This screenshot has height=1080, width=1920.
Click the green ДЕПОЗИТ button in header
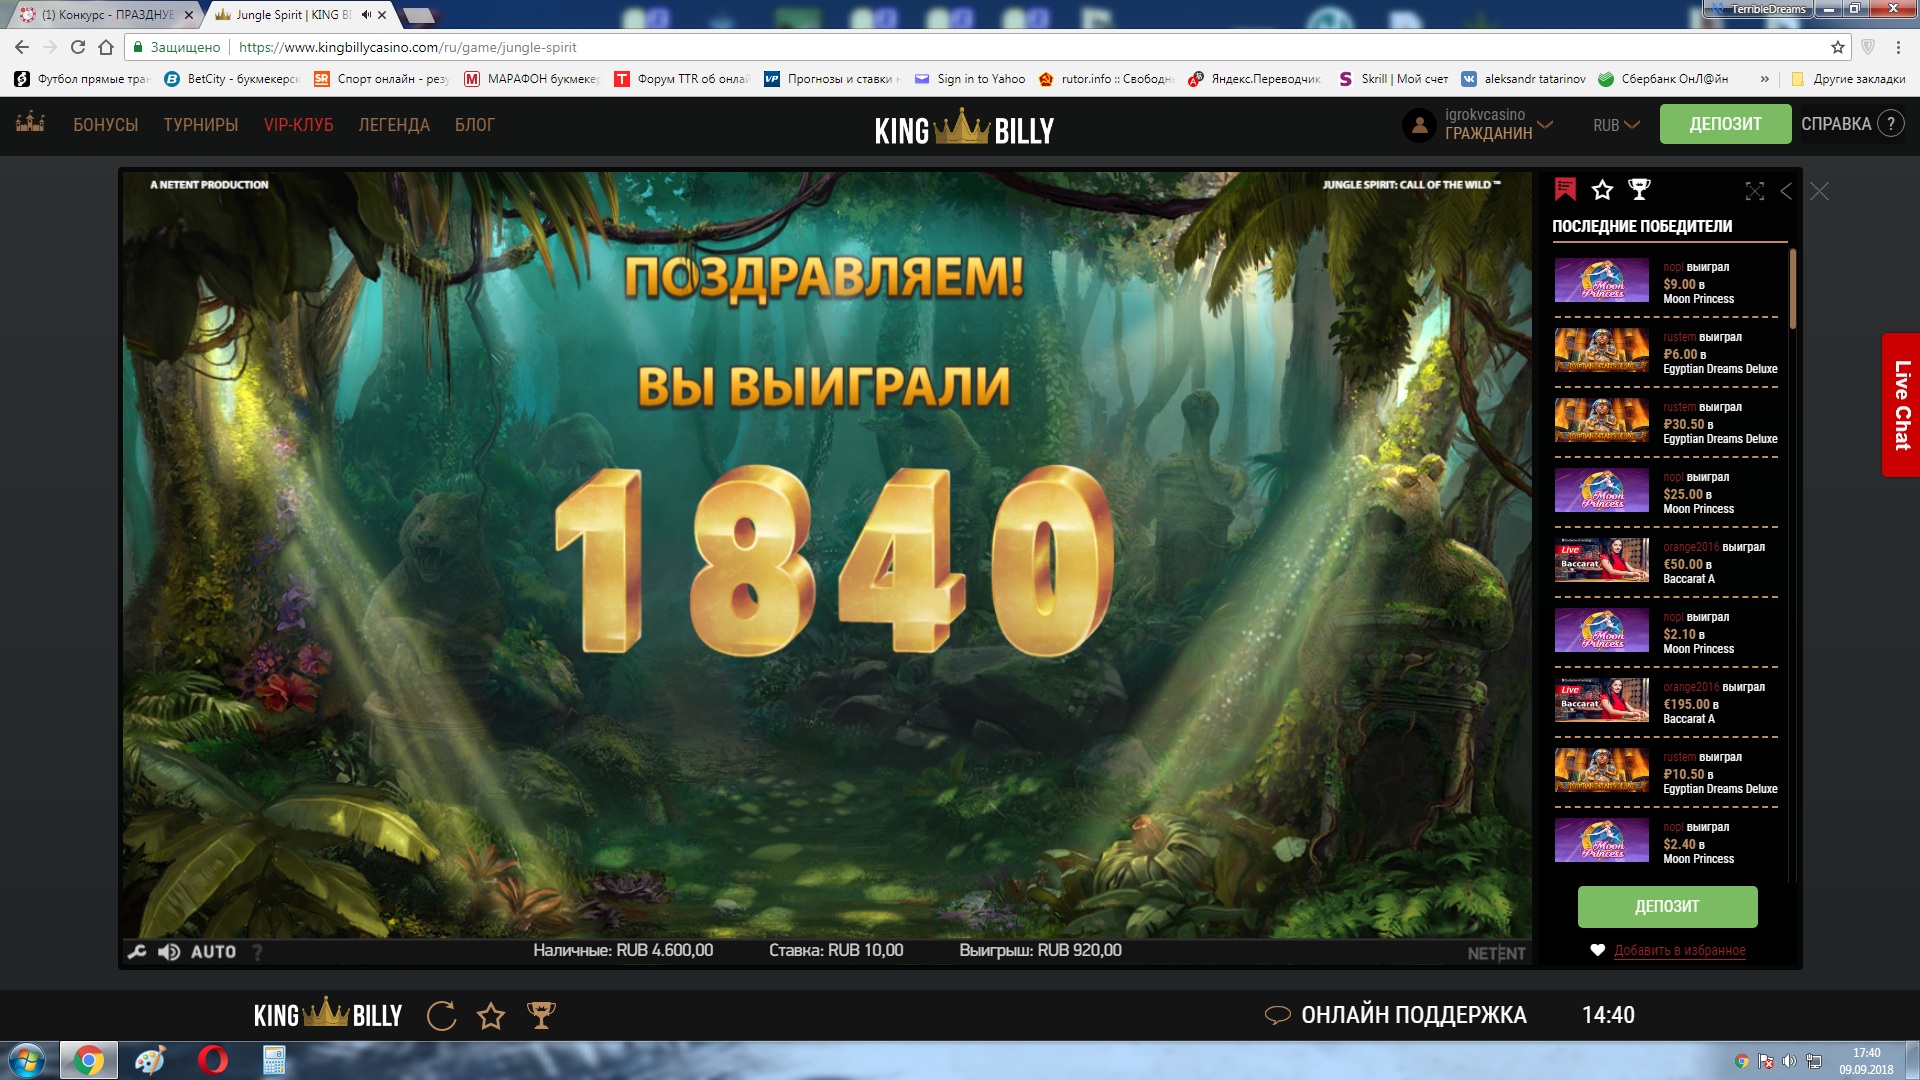(1725, 124)
